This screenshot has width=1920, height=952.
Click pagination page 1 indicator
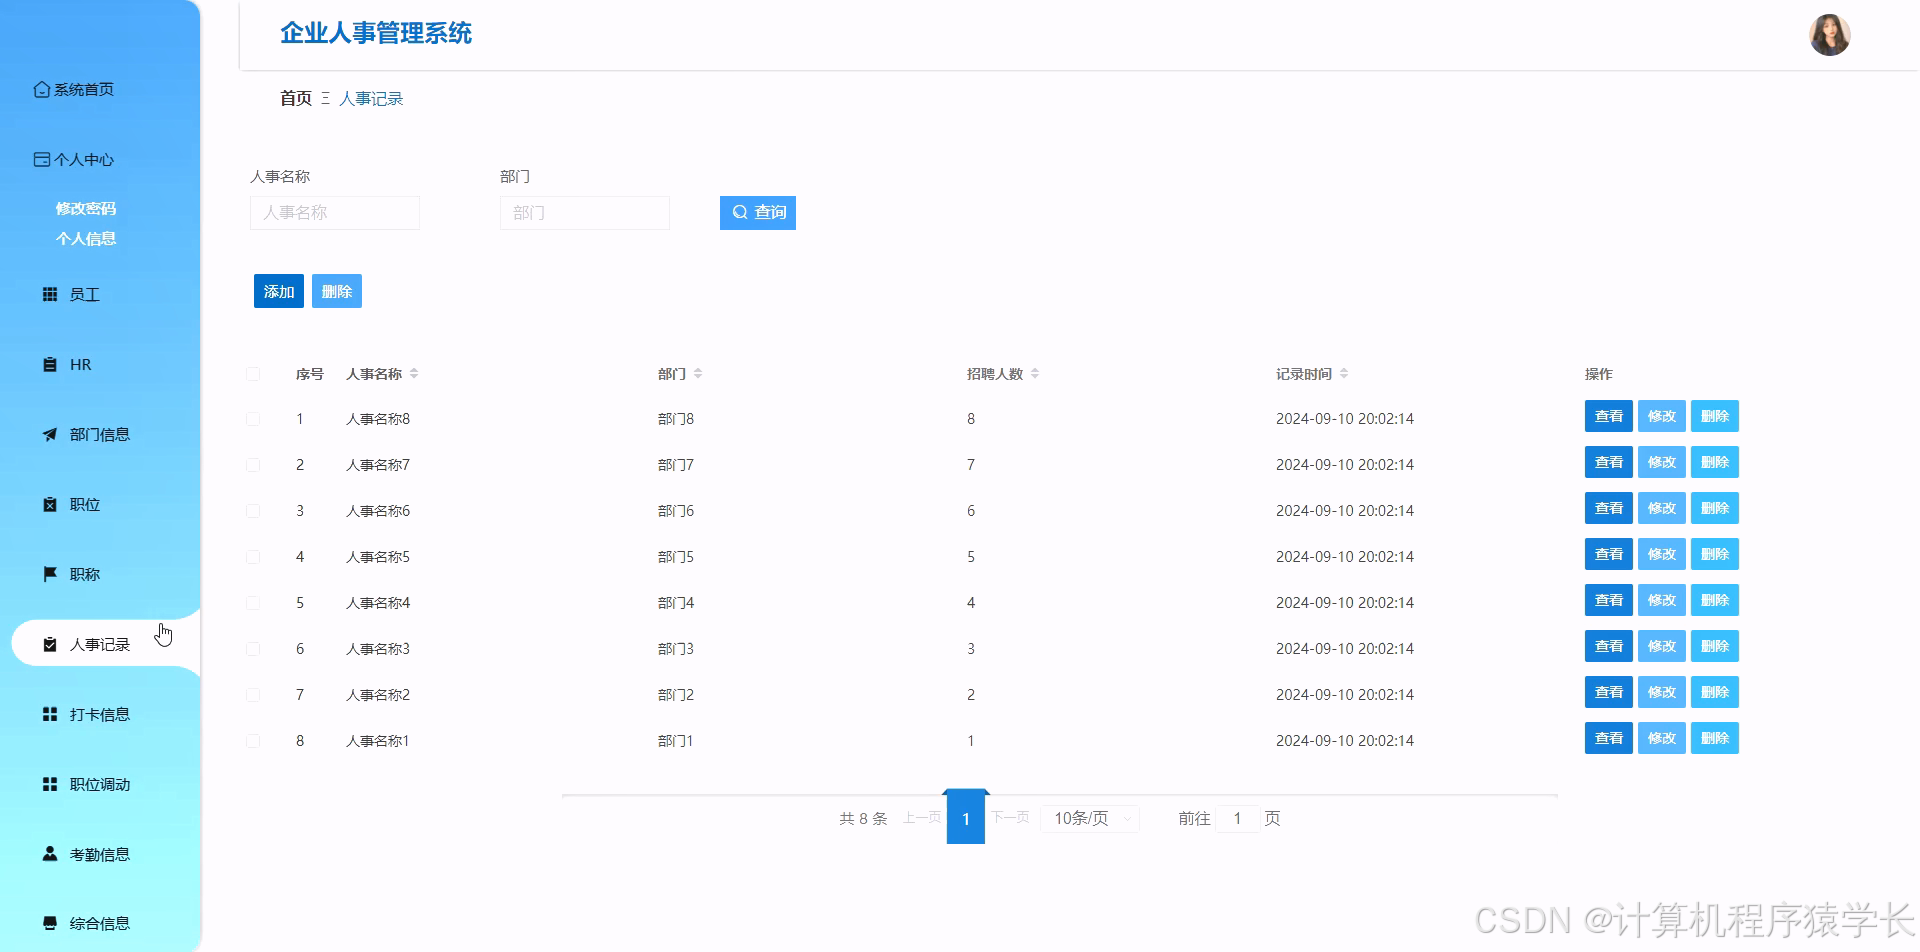[966, 818]
